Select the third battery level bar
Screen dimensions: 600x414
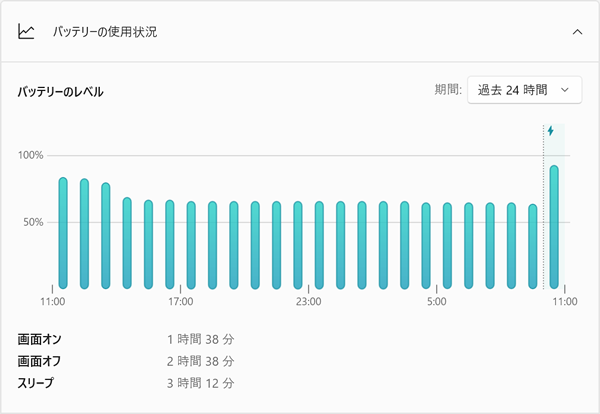coord(105,235)
